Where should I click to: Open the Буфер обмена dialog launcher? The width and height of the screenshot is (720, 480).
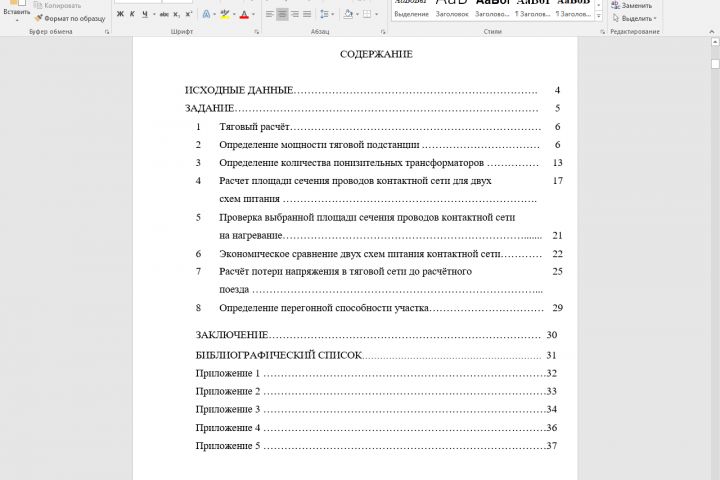[x=107, y=32]
